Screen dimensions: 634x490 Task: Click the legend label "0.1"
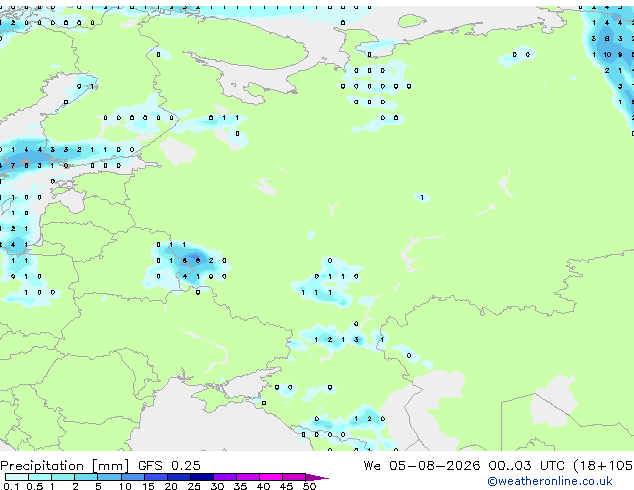pyautogui.click(x=11, y=486)
